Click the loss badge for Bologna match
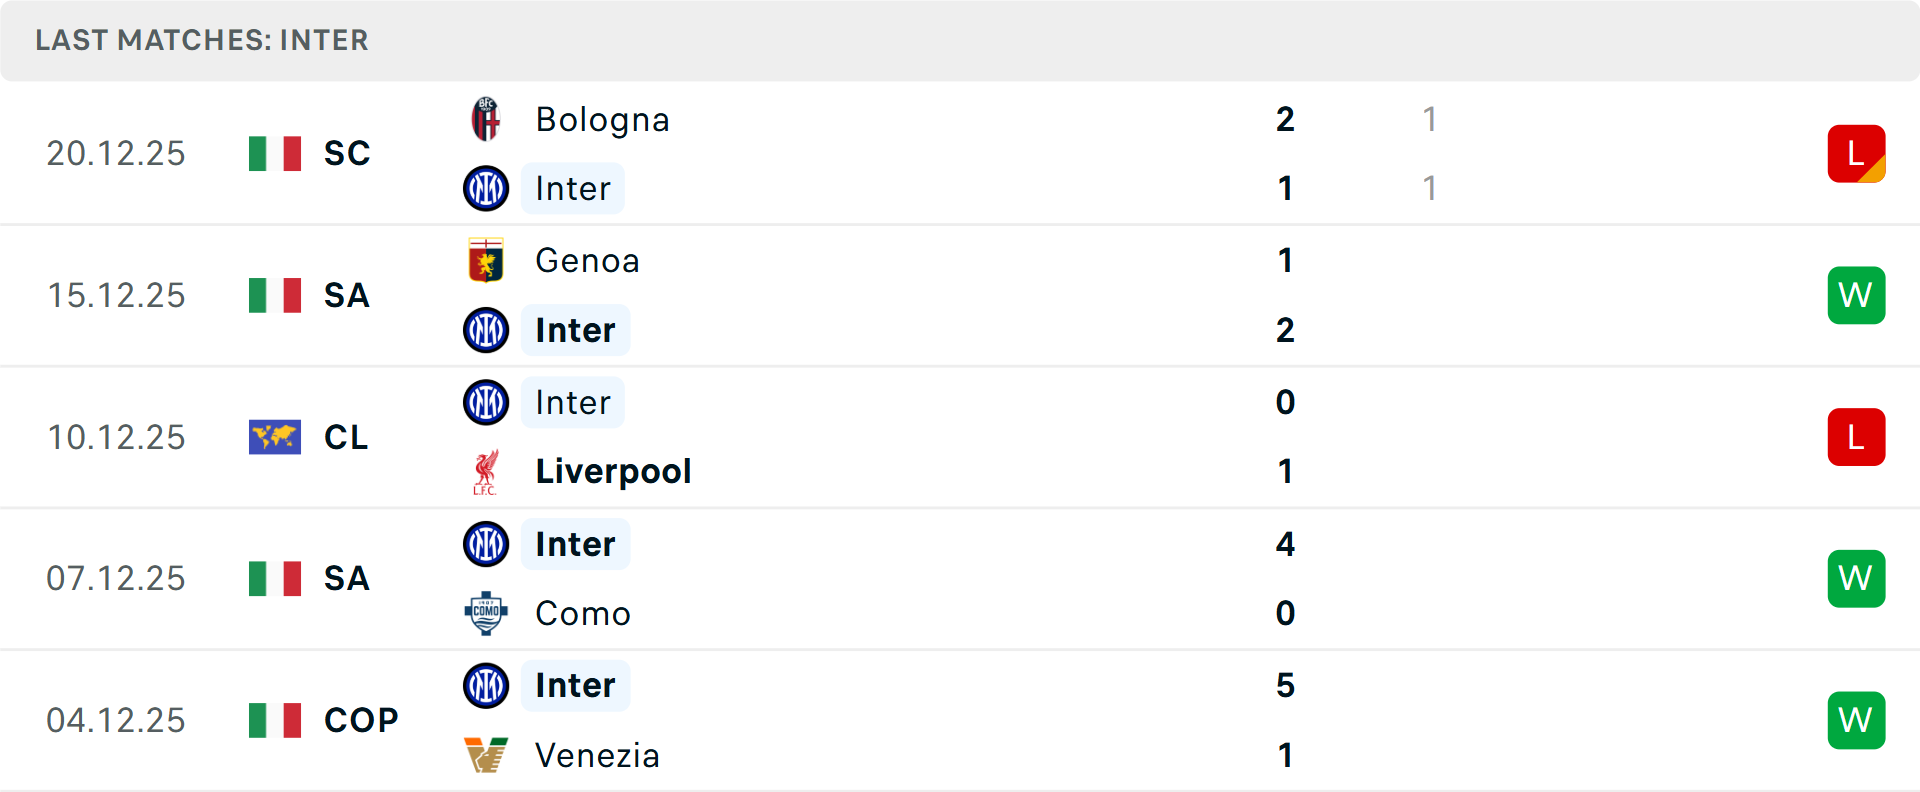Screen dimensions: 1920x792 (x=1856, y=154)
